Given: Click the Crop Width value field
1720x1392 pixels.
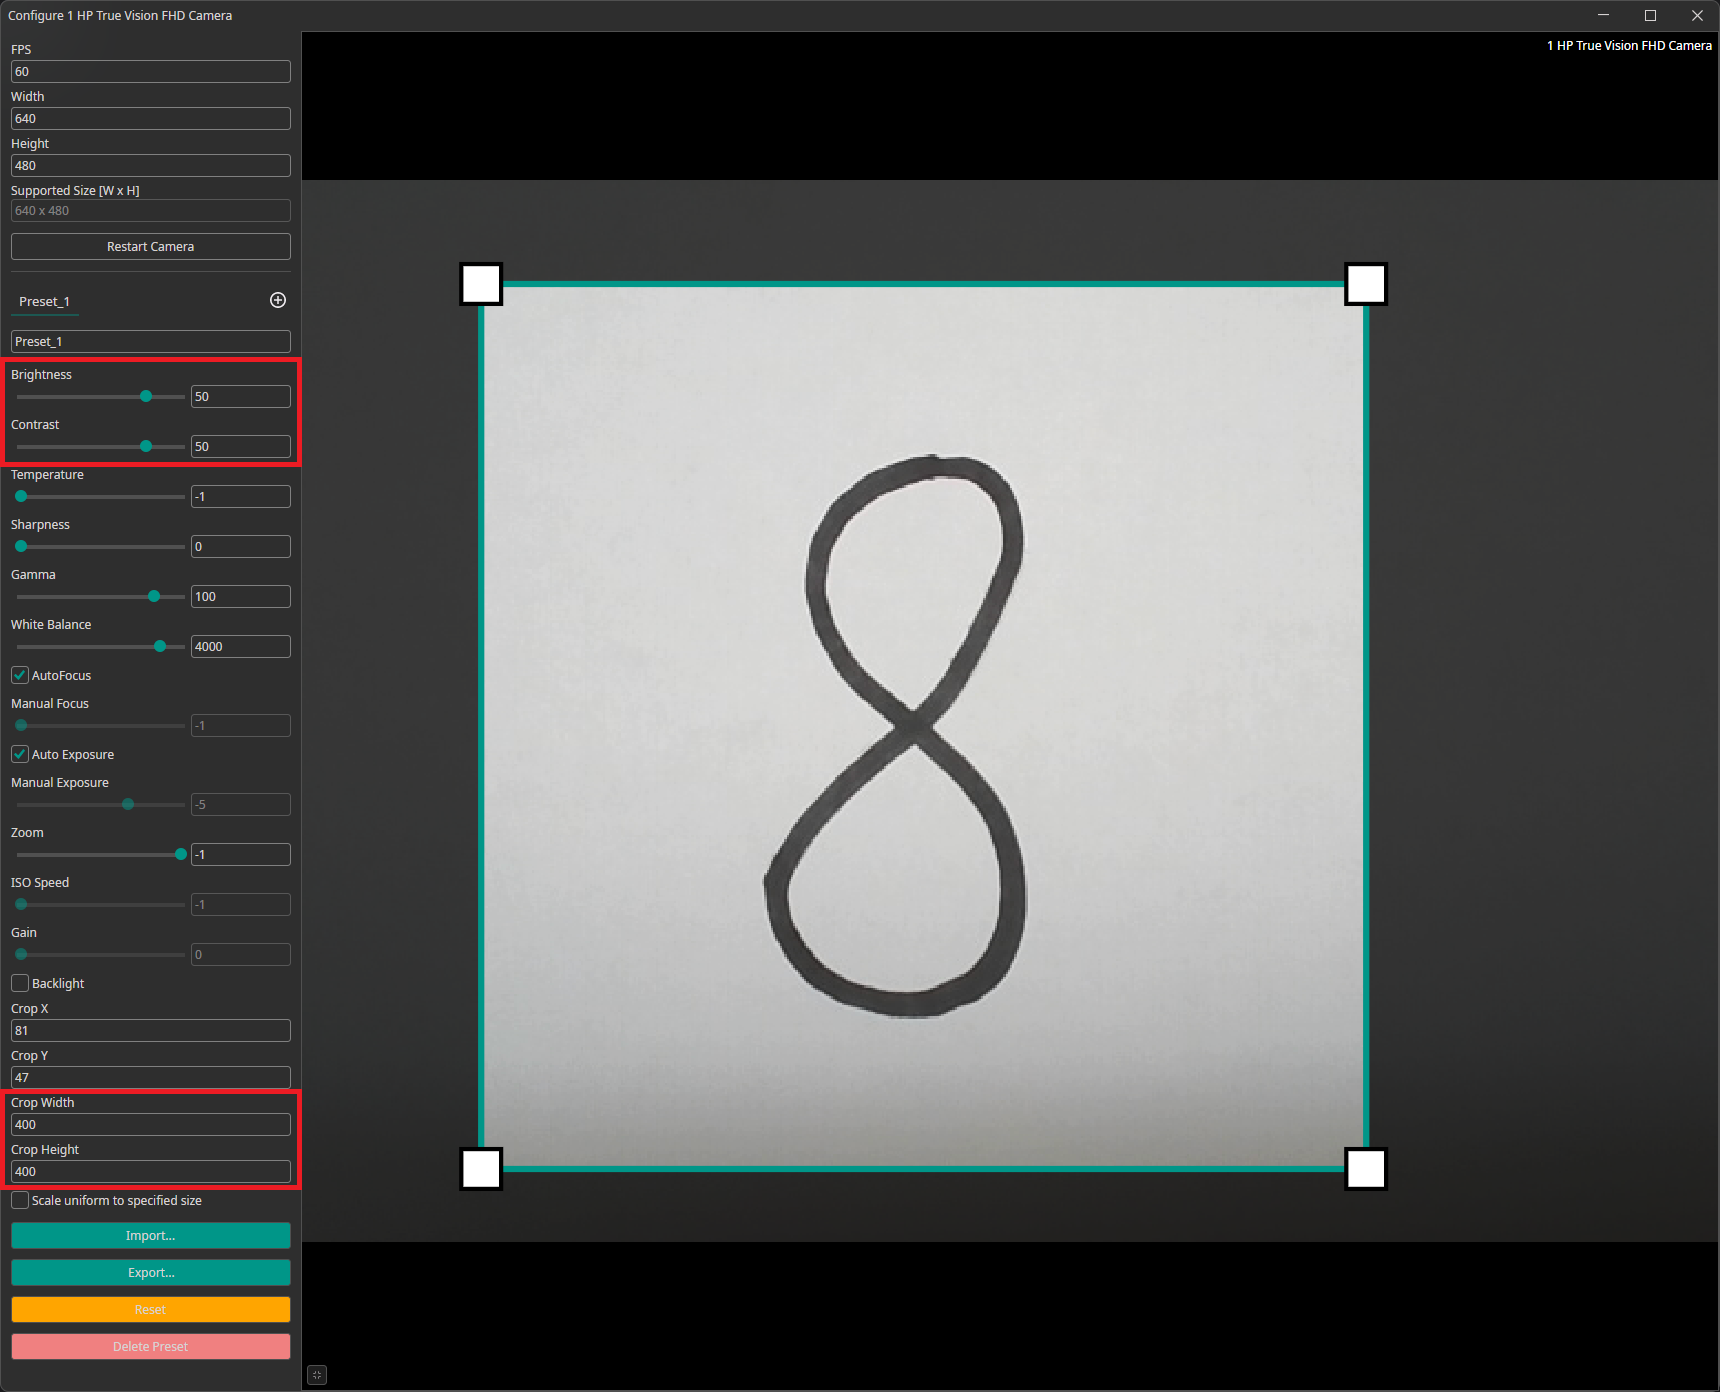Looking at the screenshot, I should tap(150, 1124).
